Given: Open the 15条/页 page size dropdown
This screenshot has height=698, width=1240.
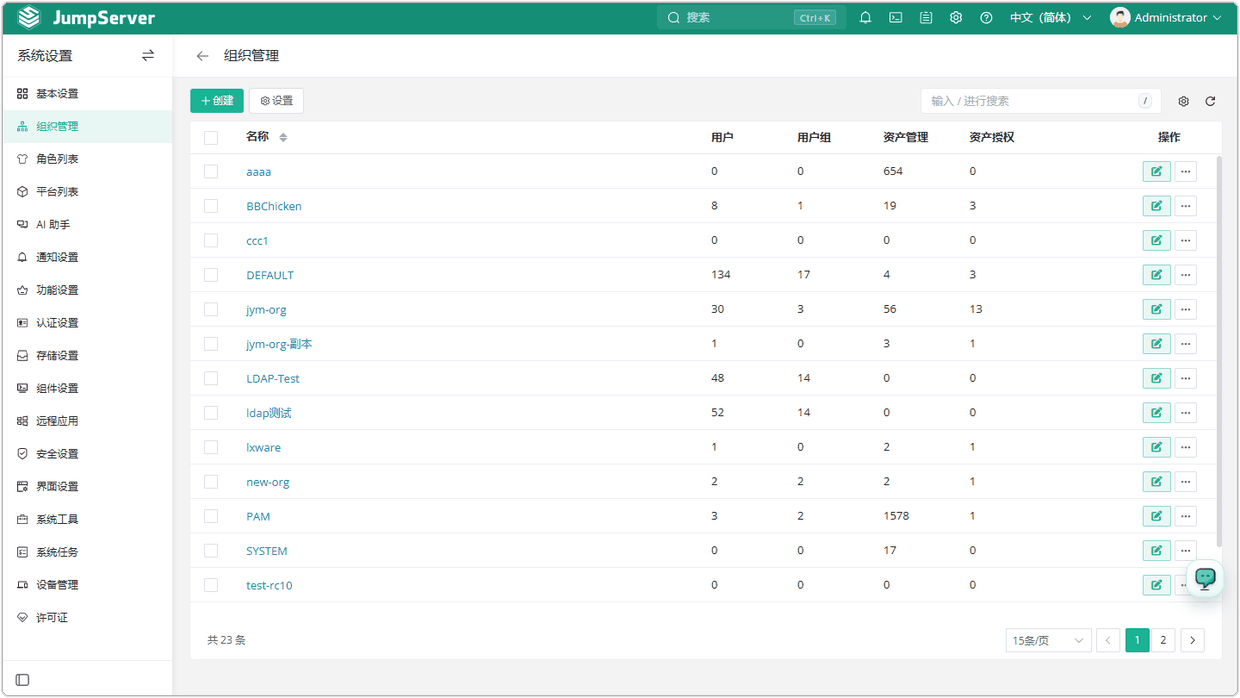Looking at the screenshot, I should point(1048,640).
